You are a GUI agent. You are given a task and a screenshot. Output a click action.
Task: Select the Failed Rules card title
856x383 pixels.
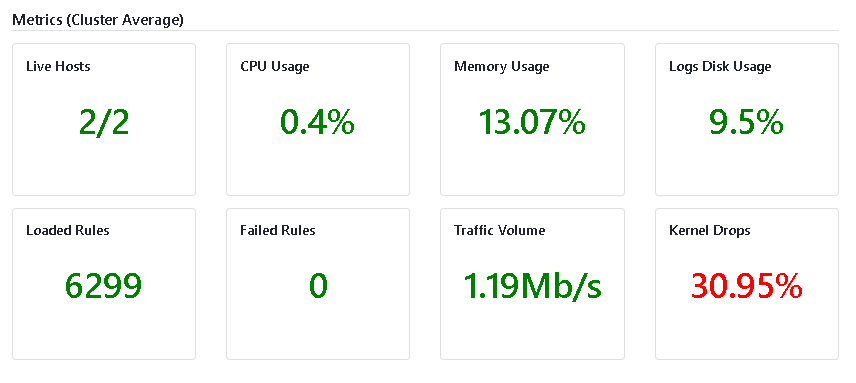pyautogui.click(x=278, y=230)
